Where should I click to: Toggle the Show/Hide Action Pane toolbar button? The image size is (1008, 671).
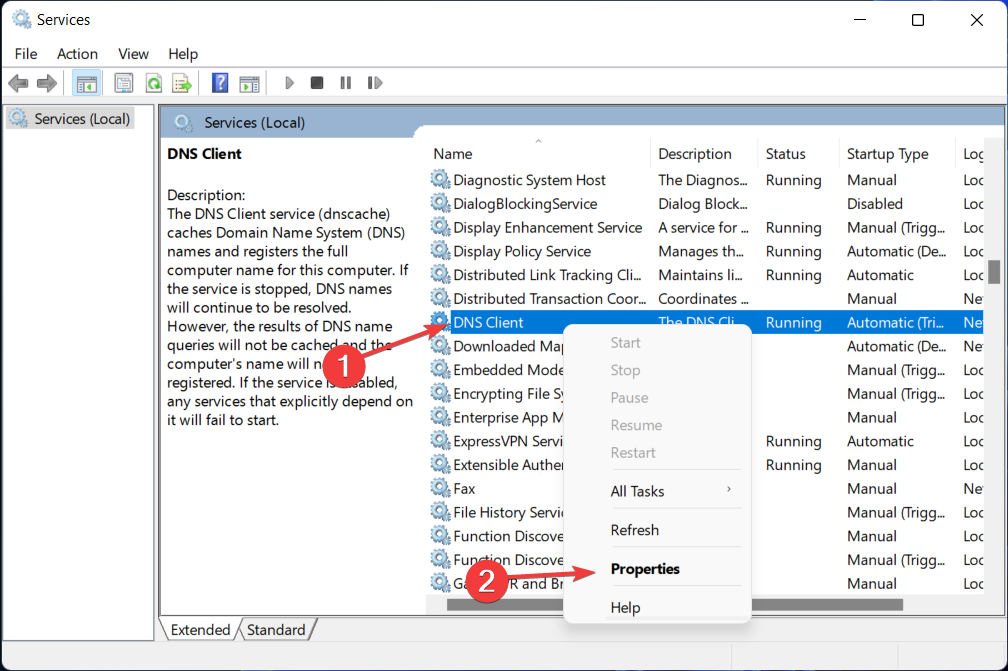249,83
